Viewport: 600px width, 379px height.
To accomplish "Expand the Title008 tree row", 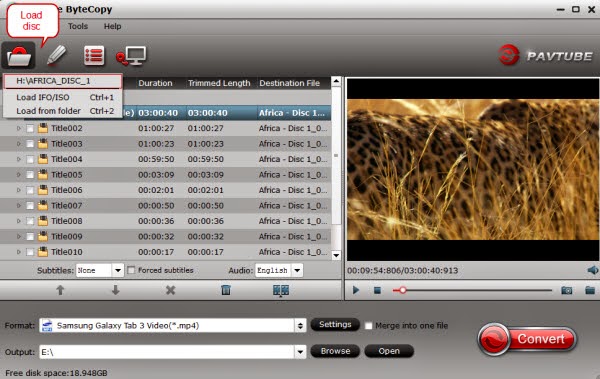I will tap(18, 221).
